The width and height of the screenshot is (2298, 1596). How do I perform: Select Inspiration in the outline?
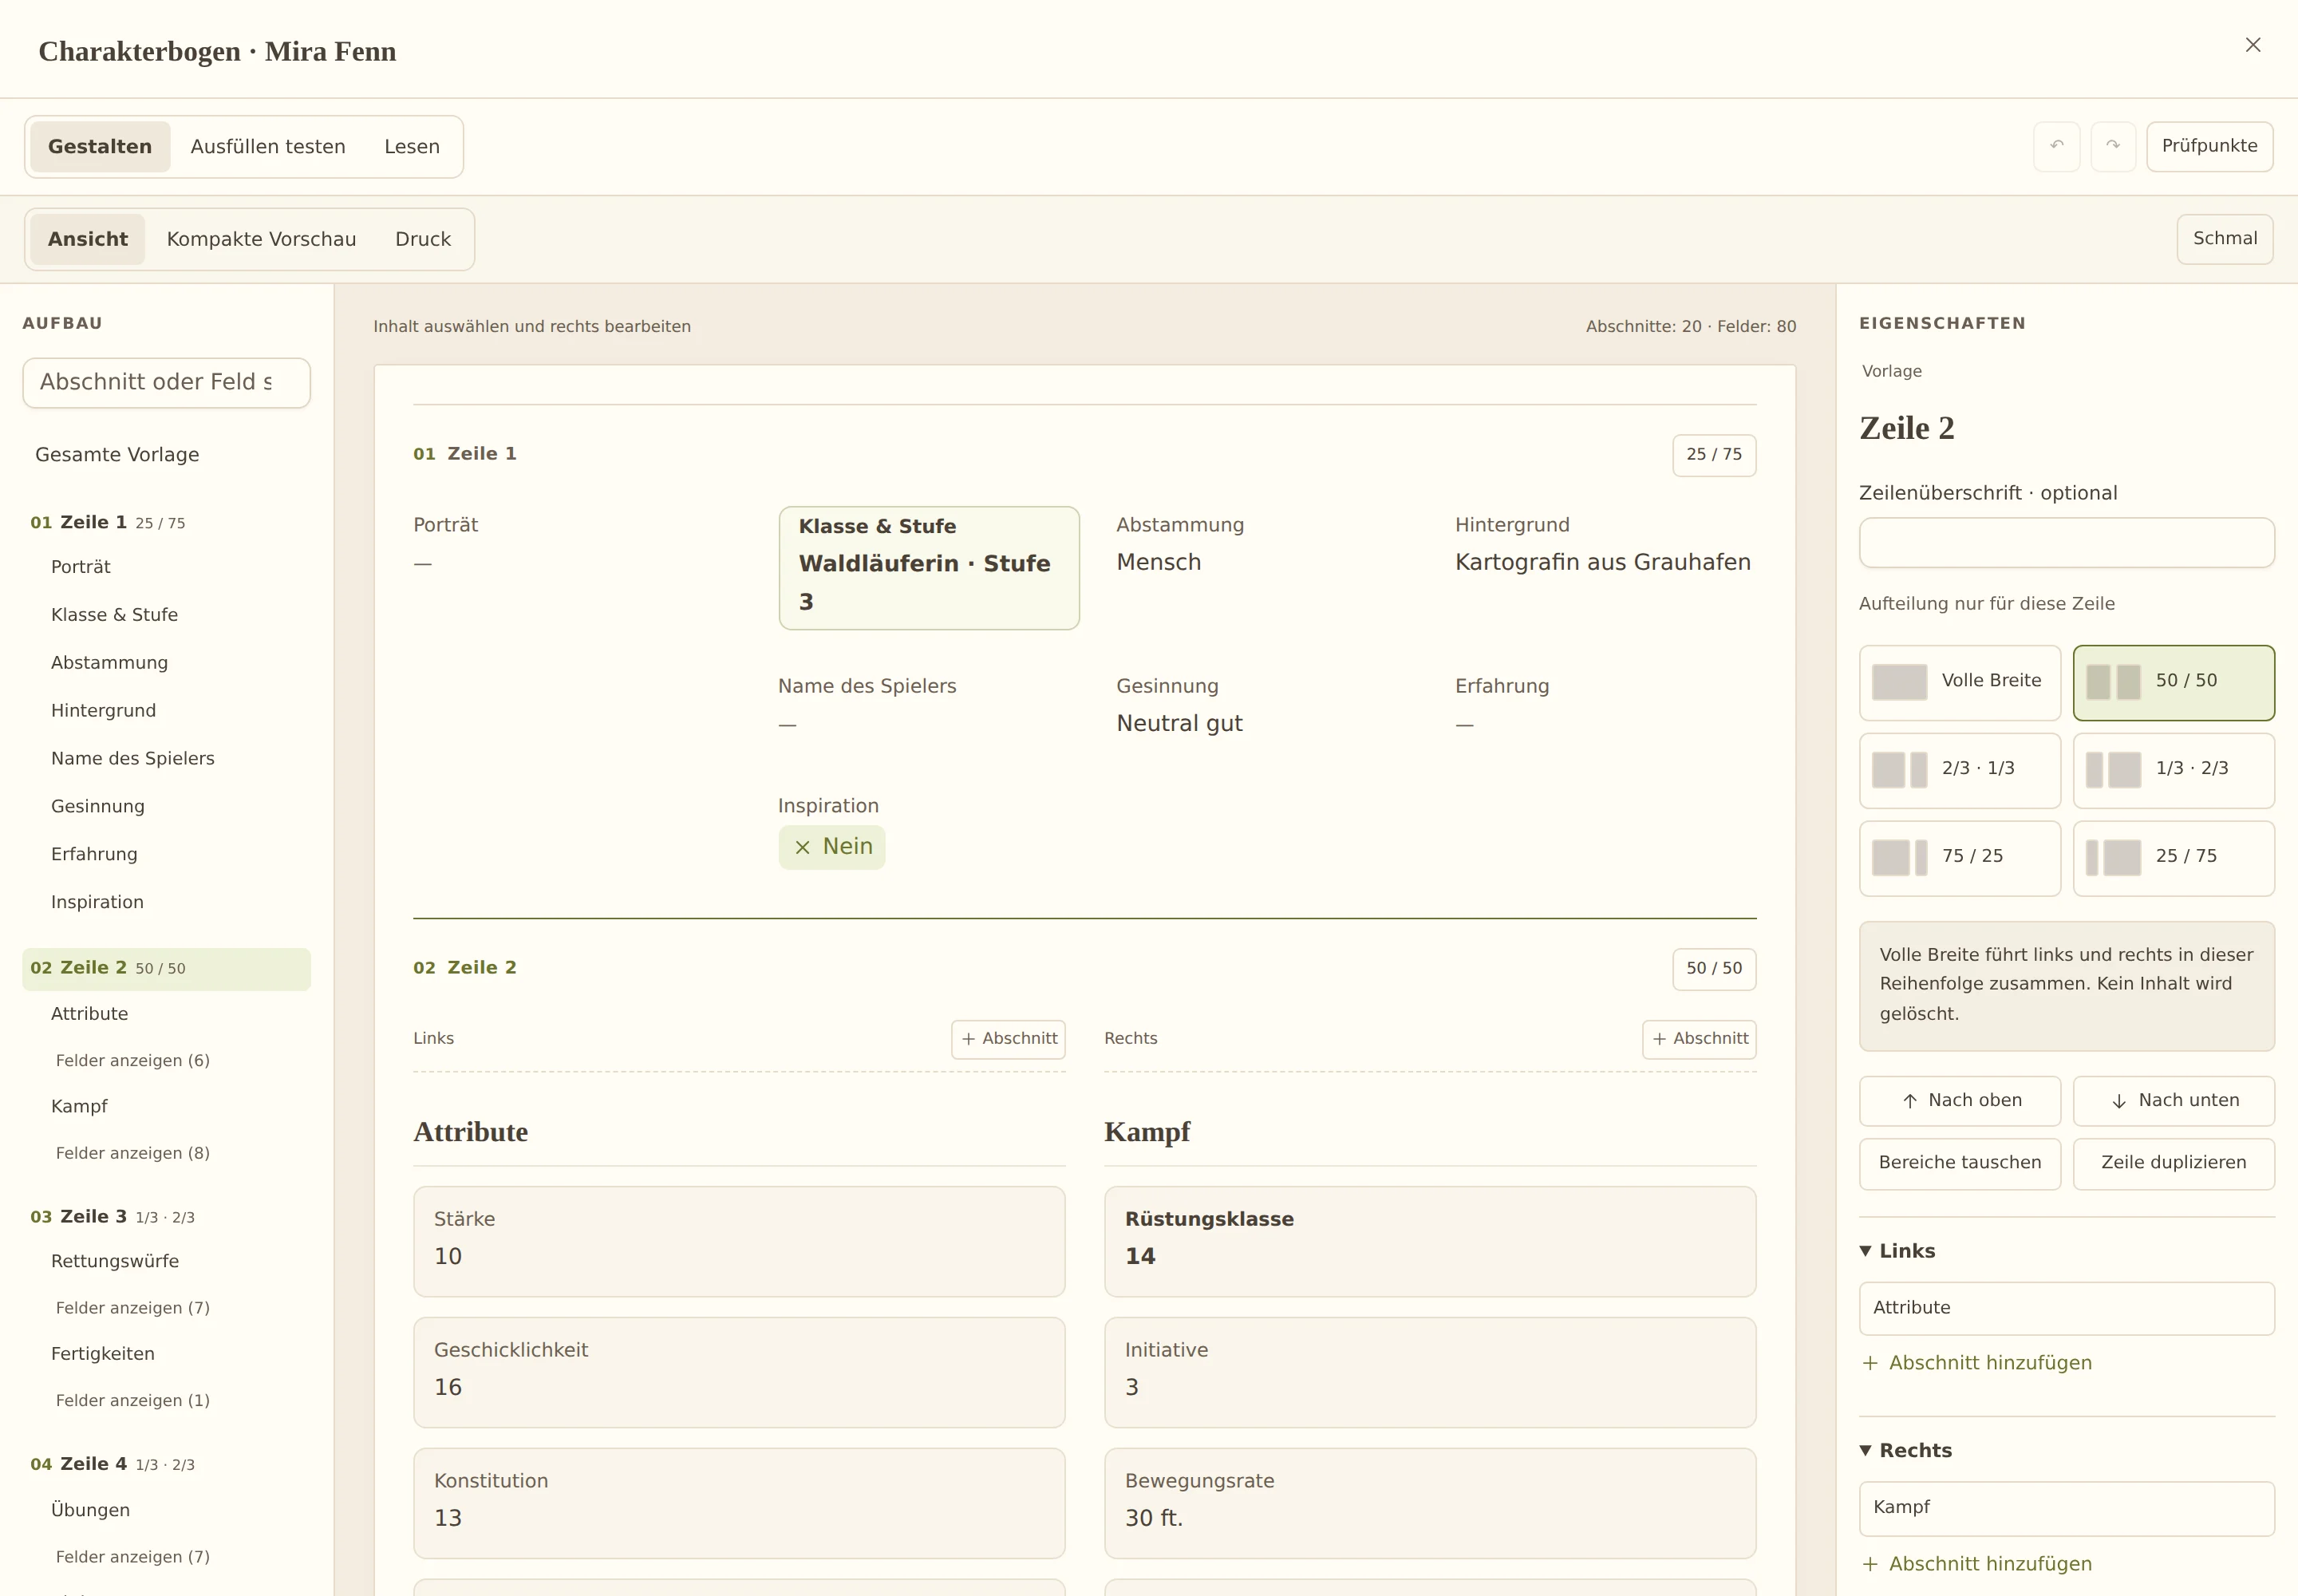(97, 903)
